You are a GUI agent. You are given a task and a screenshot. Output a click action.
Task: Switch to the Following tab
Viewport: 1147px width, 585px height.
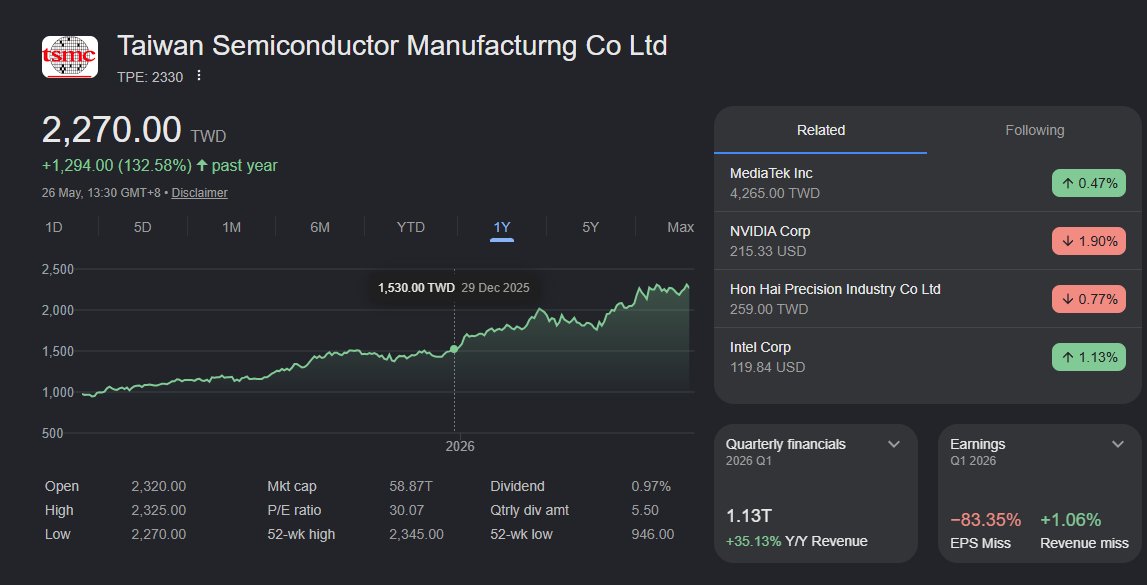coord(1034,130)
